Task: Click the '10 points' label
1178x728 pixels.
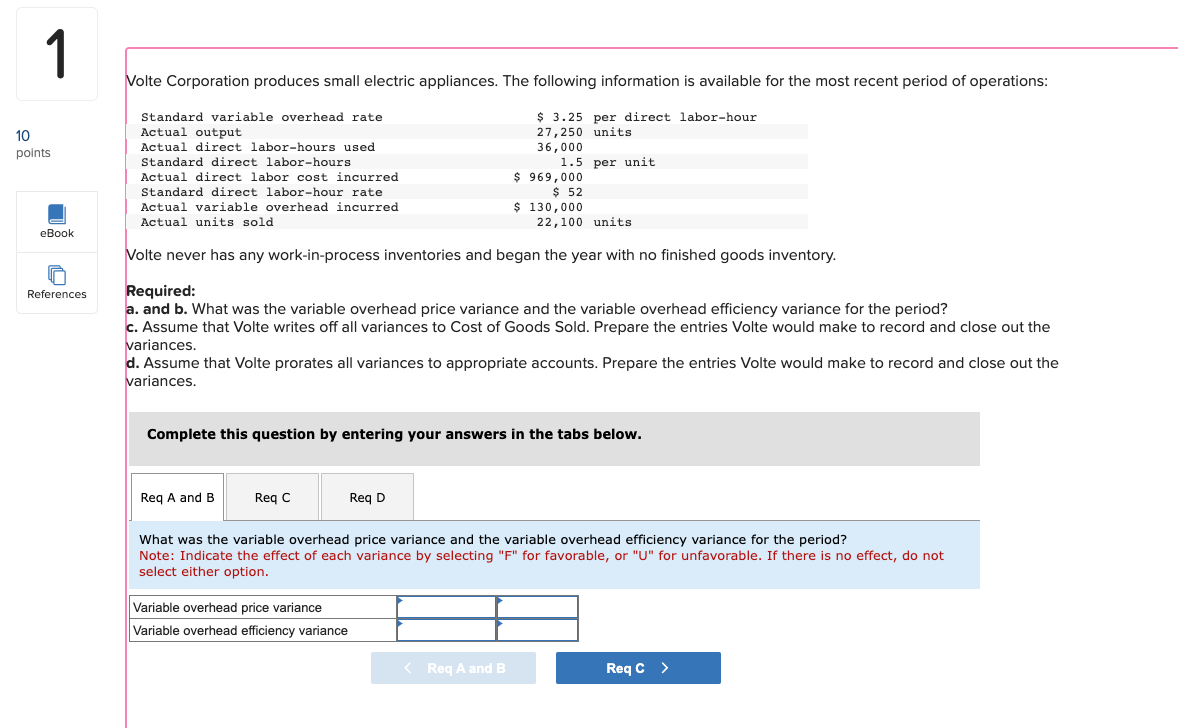Action: coord(33,143)
